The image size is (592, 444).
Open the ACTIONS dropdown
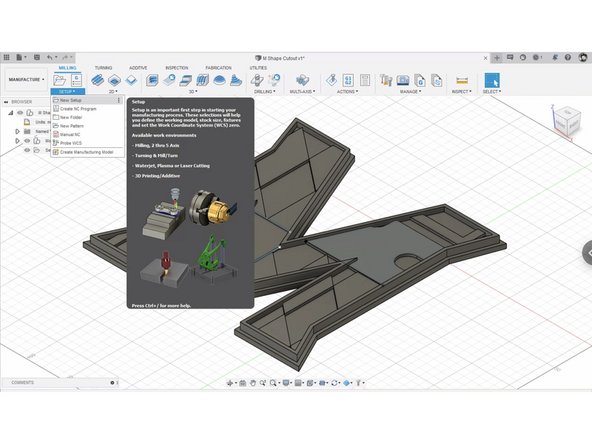click(x=348, y=91)
